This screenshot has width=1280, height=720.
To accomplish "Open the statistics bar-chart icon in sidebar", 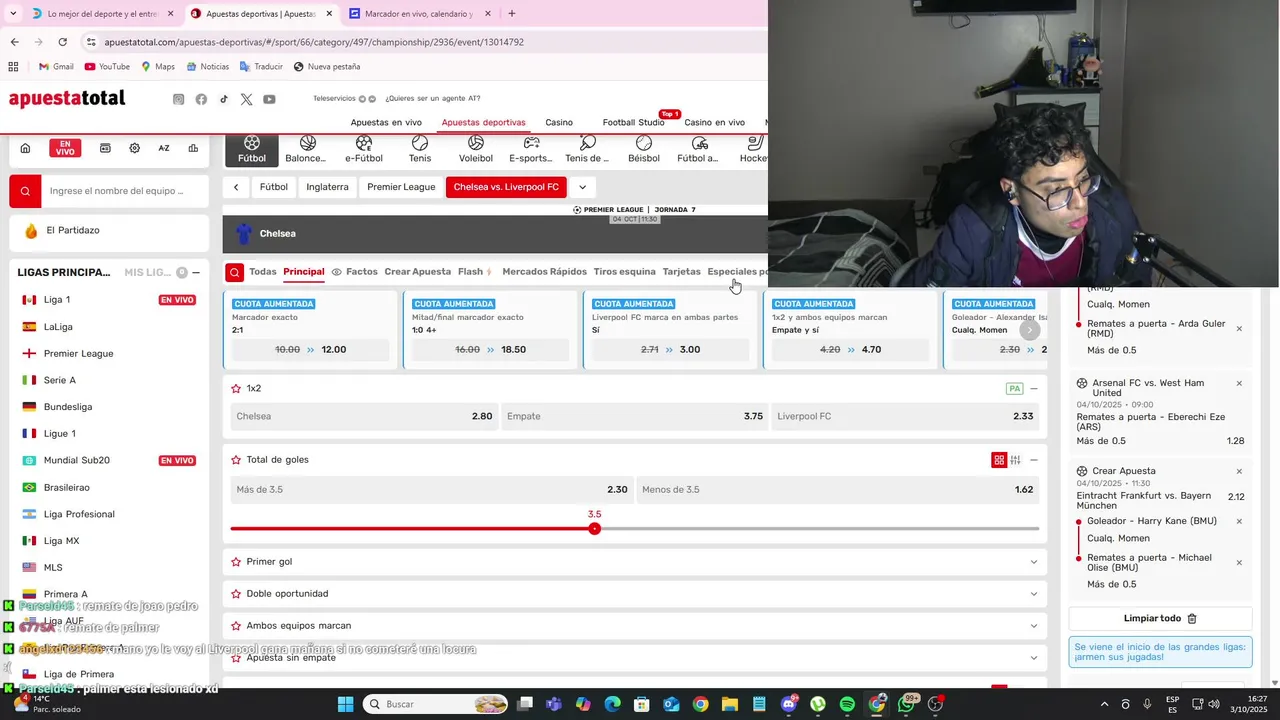I will 193,148.
